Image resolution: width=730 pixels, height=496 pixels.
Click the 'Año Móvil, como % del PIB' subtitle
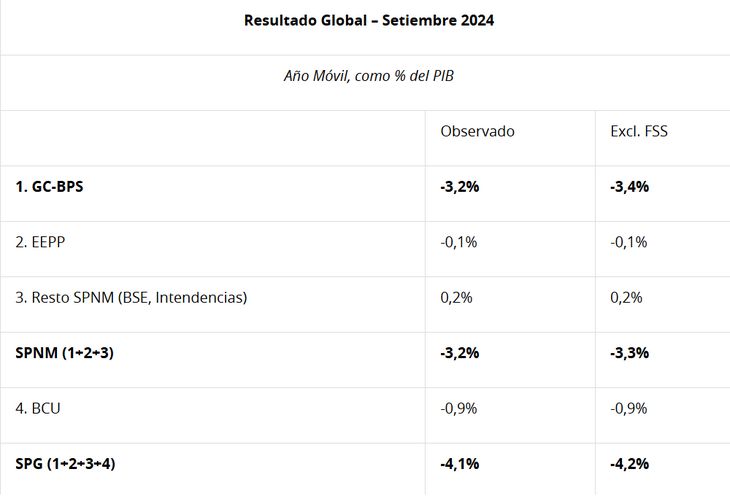pos(368,76)
